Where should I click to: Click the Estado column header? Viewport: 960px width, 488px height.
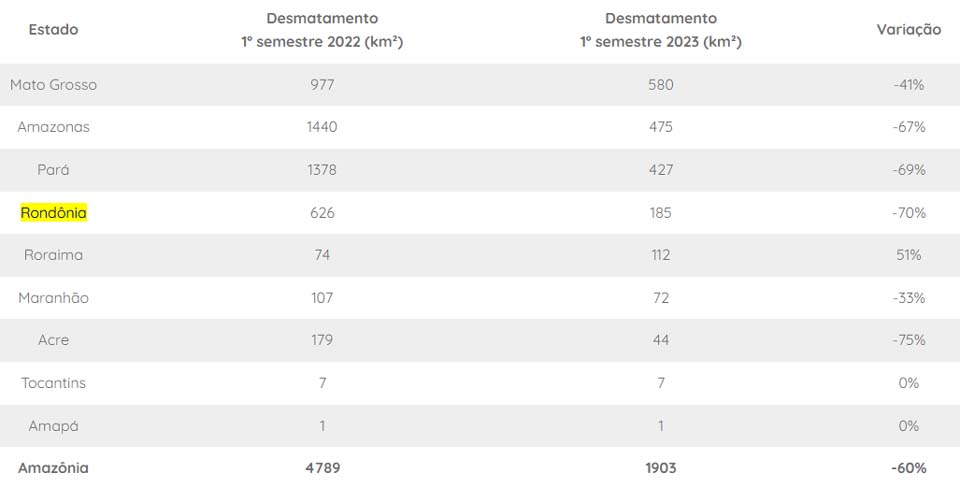pyautogui.click(x=54, y=30)
